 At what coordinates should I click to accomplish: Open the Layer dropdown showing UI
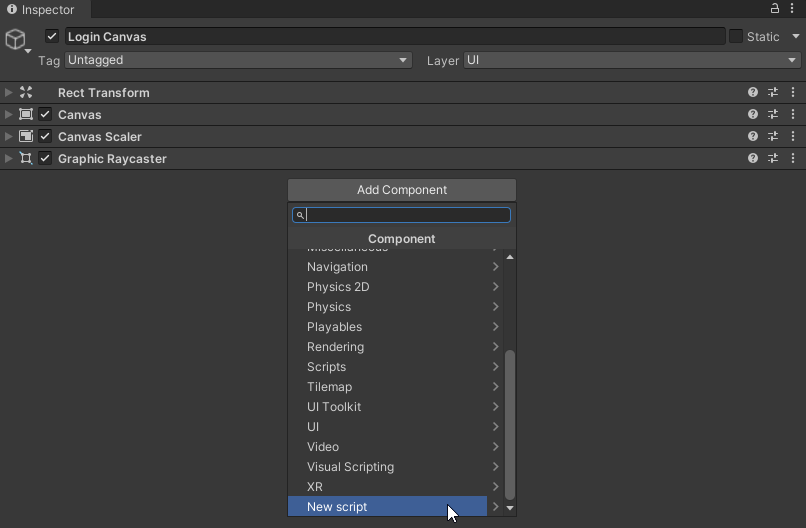click(631, 60)
